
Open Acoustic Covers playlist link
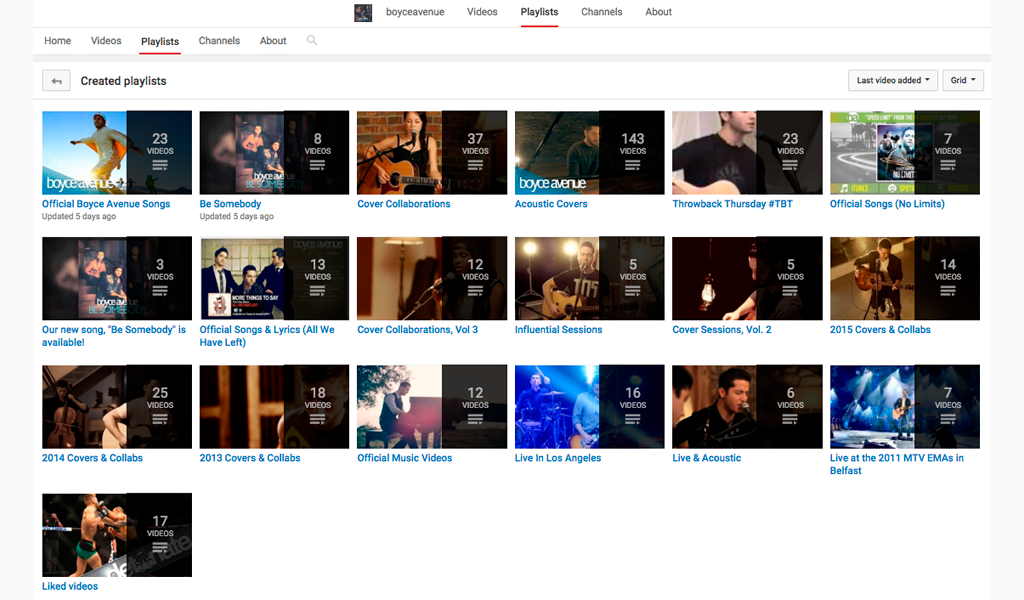pos(551,204)
